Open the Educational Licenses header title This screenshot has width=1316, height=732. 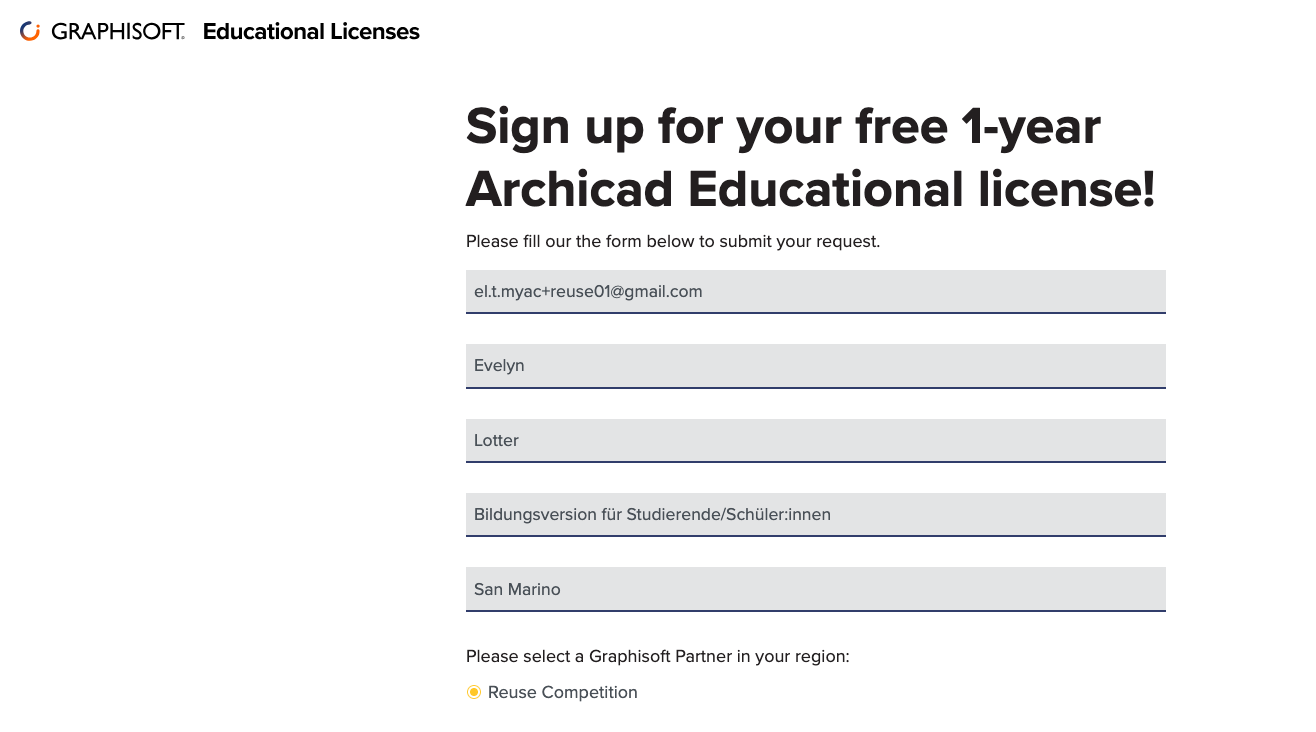[311, 32]
